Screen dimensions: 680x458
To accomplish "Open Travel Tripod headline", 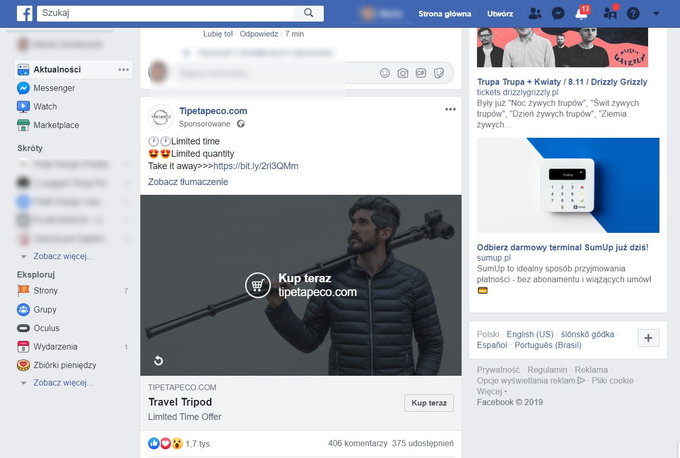I will [x=180, y=402].
